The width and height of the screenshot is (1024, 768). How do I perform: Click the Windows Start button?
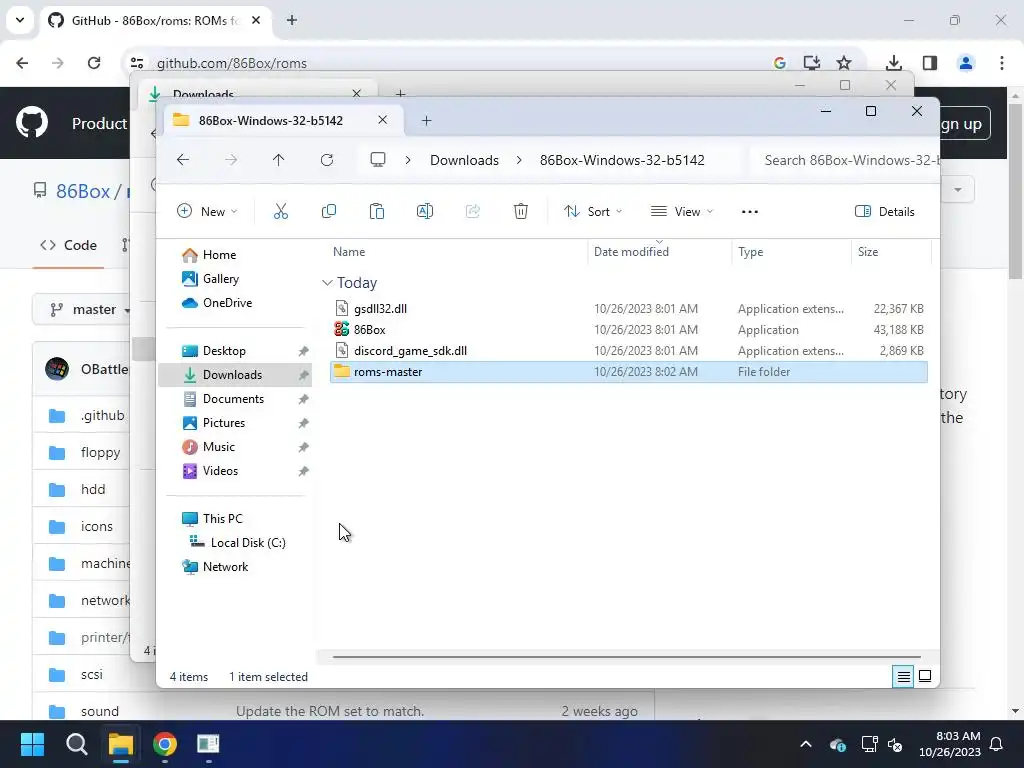[x=32, y=744]
